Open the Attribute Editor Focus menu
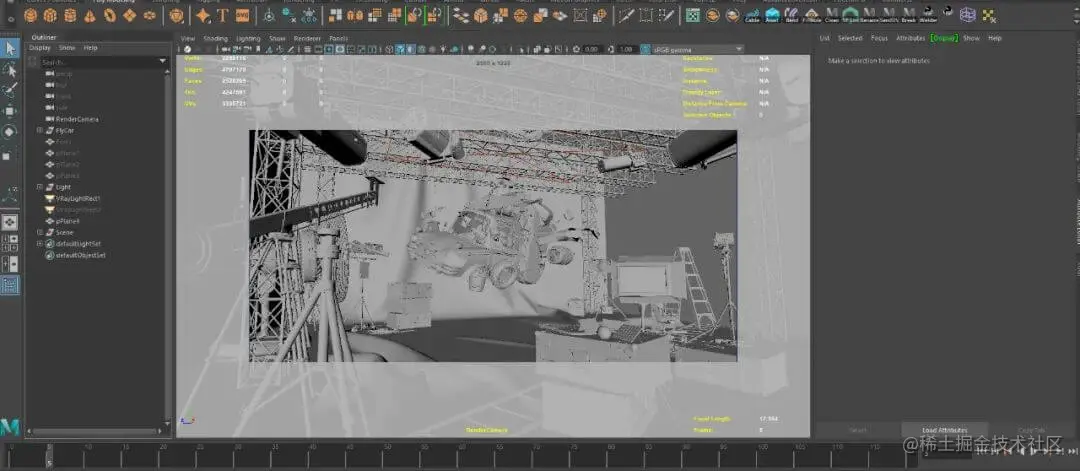1080x471 pixels. pos(879,39)
